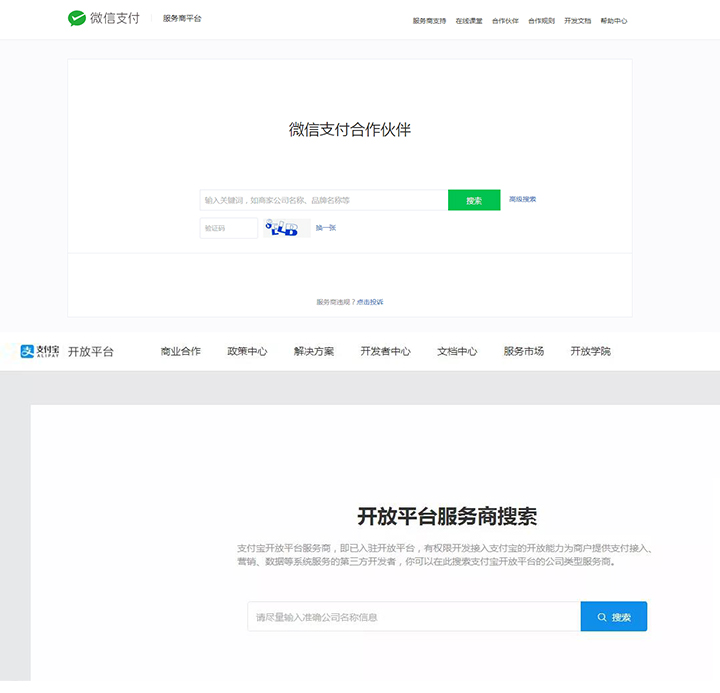The height and width of the screenshot is (693, 720).
Task: Click 换一张 to refresh captcha
Action: (x=326, y=228)
